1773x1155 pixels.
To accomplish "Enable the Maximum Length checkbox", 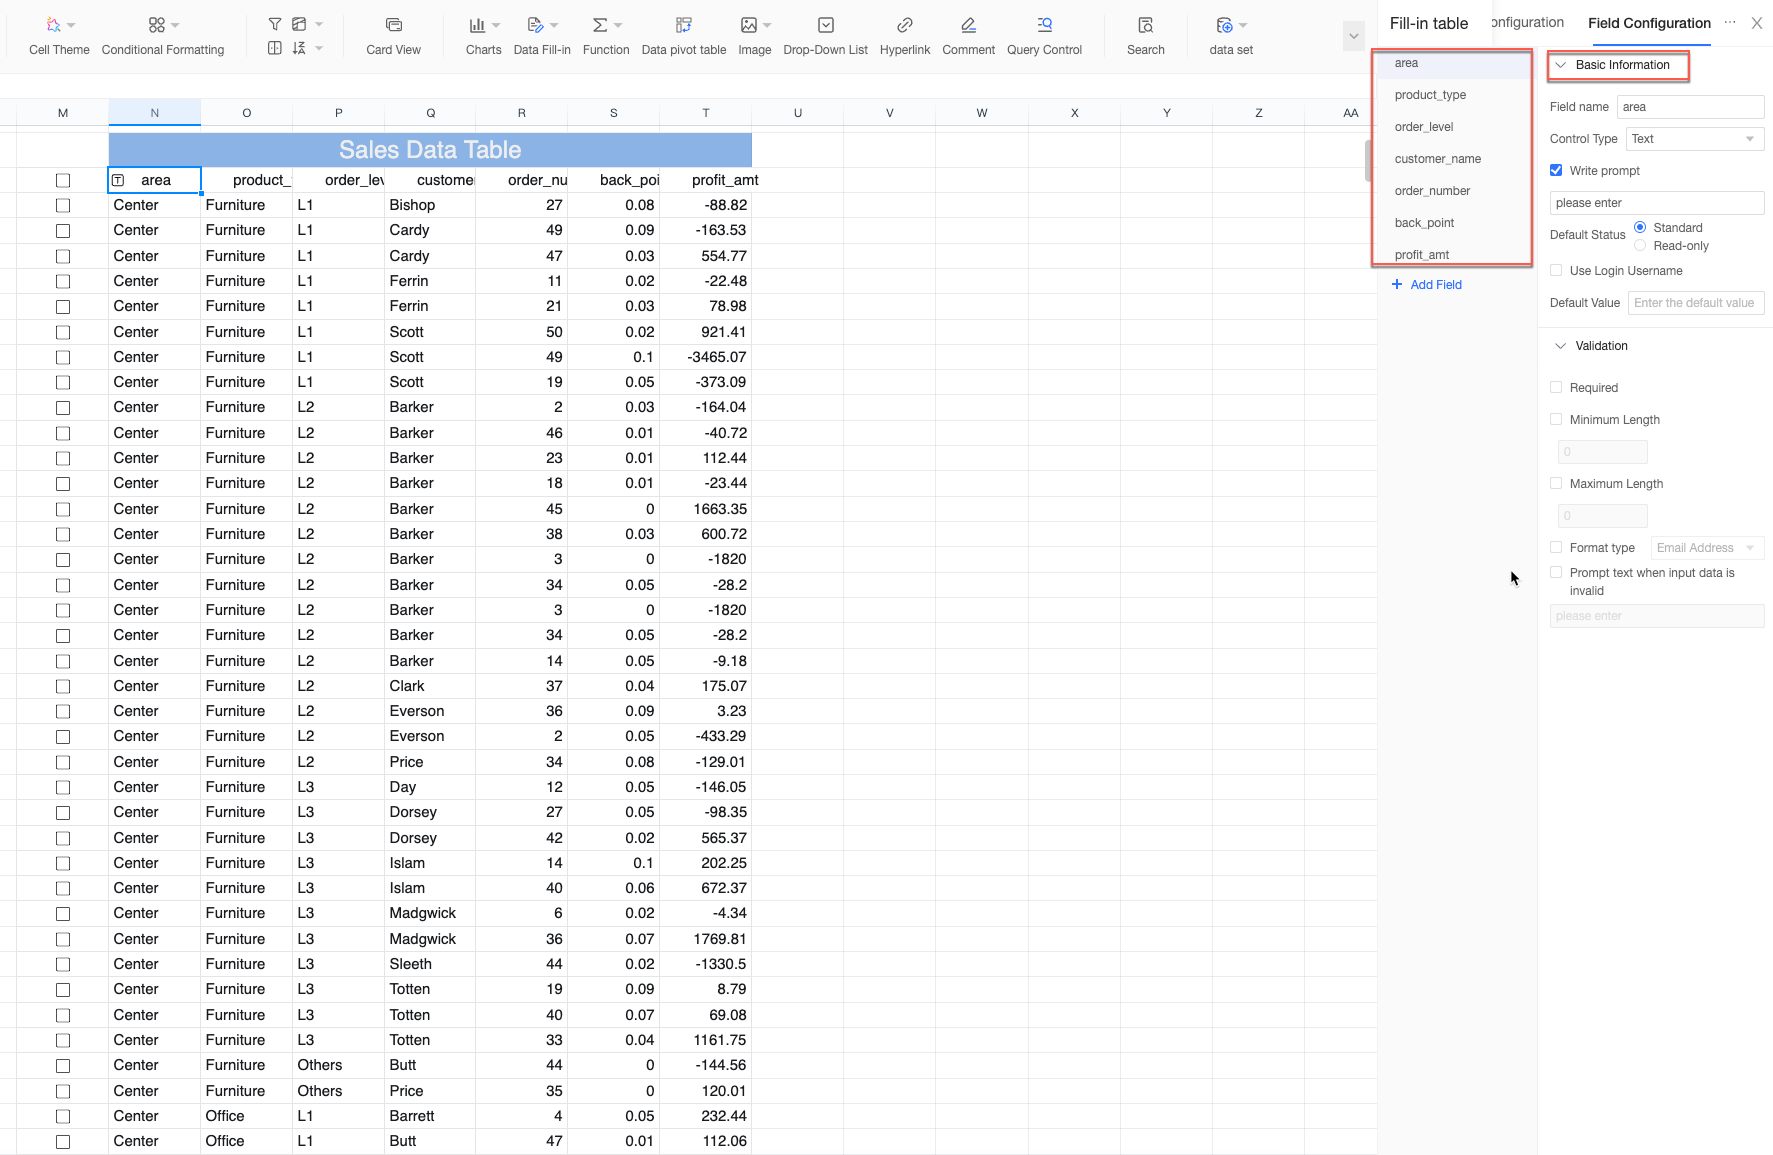I will point(1556,484).
